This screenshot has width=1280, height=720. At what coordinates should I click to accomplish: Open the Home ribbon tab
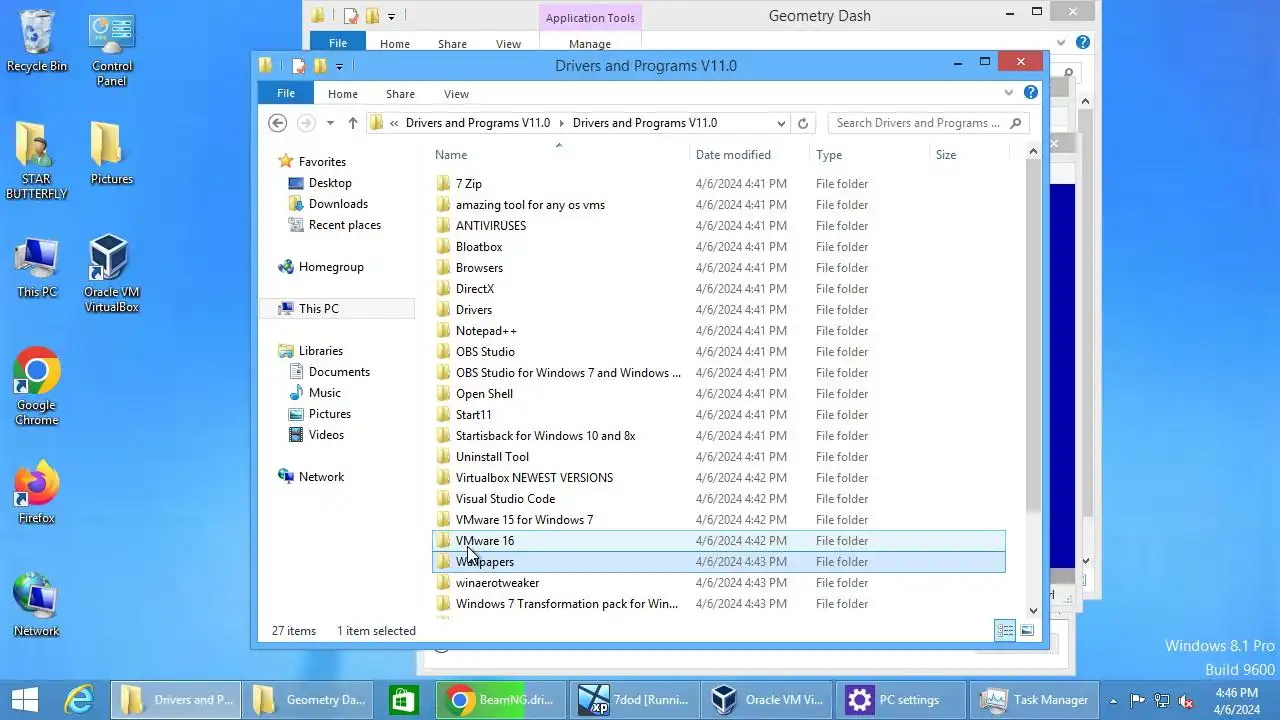[x=343, y=93]
